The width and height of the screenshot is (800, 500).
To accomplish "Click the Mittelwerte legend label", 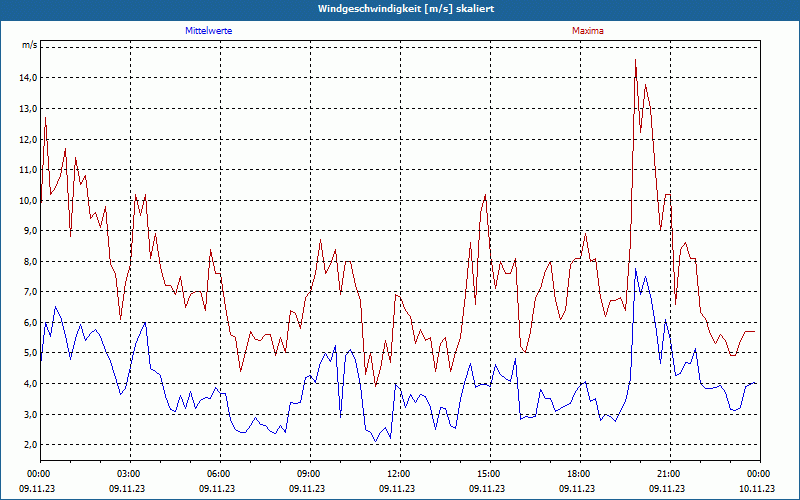I will click(x=209, y=31).
